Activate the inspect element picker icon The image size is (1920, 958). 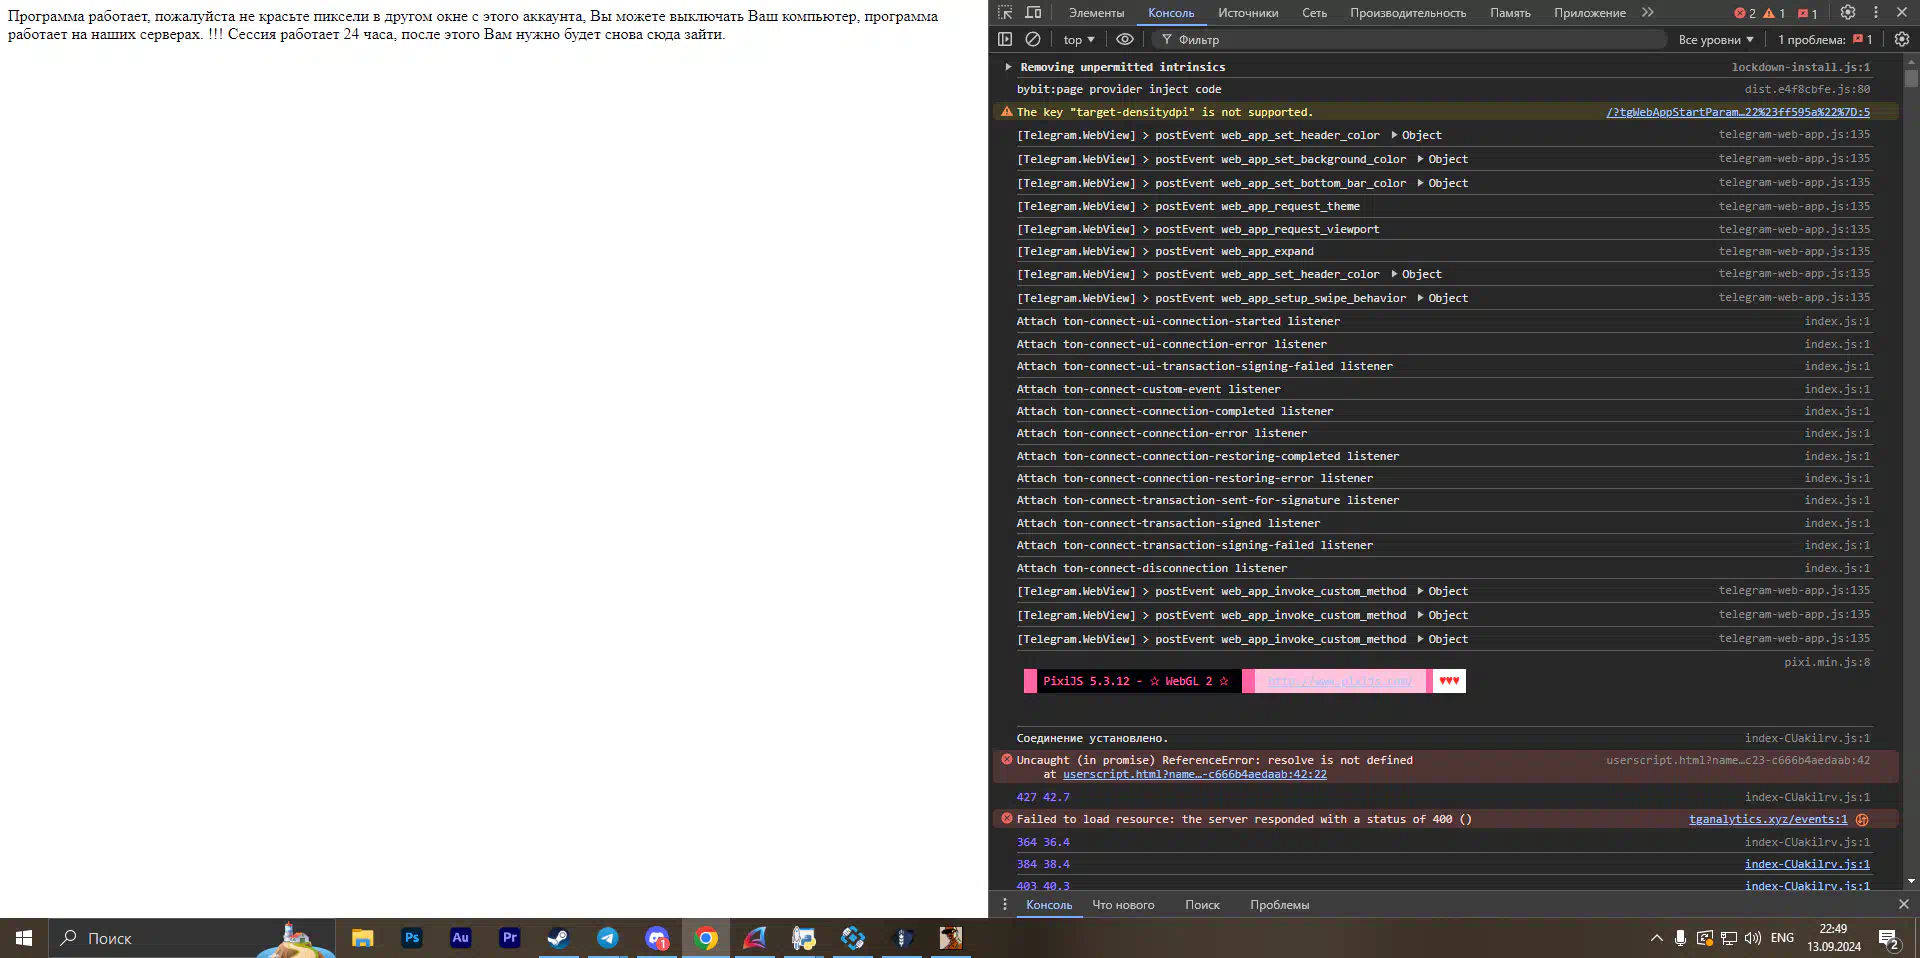[1005, 13]
